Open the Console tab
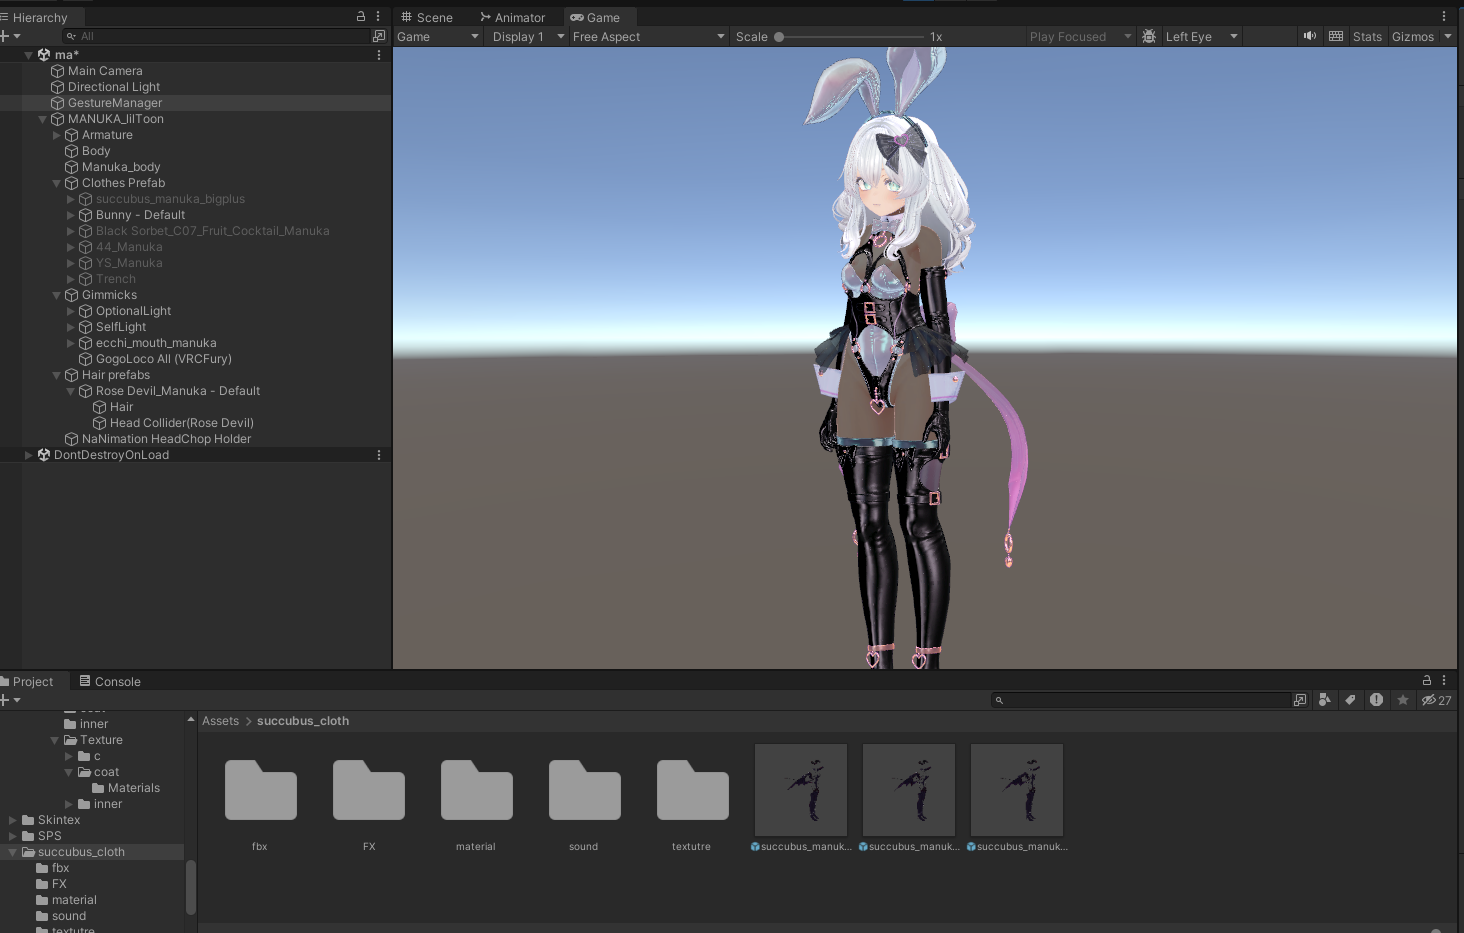The height and width of the screenshot is (933, 1464). click(x=110, y=682)
